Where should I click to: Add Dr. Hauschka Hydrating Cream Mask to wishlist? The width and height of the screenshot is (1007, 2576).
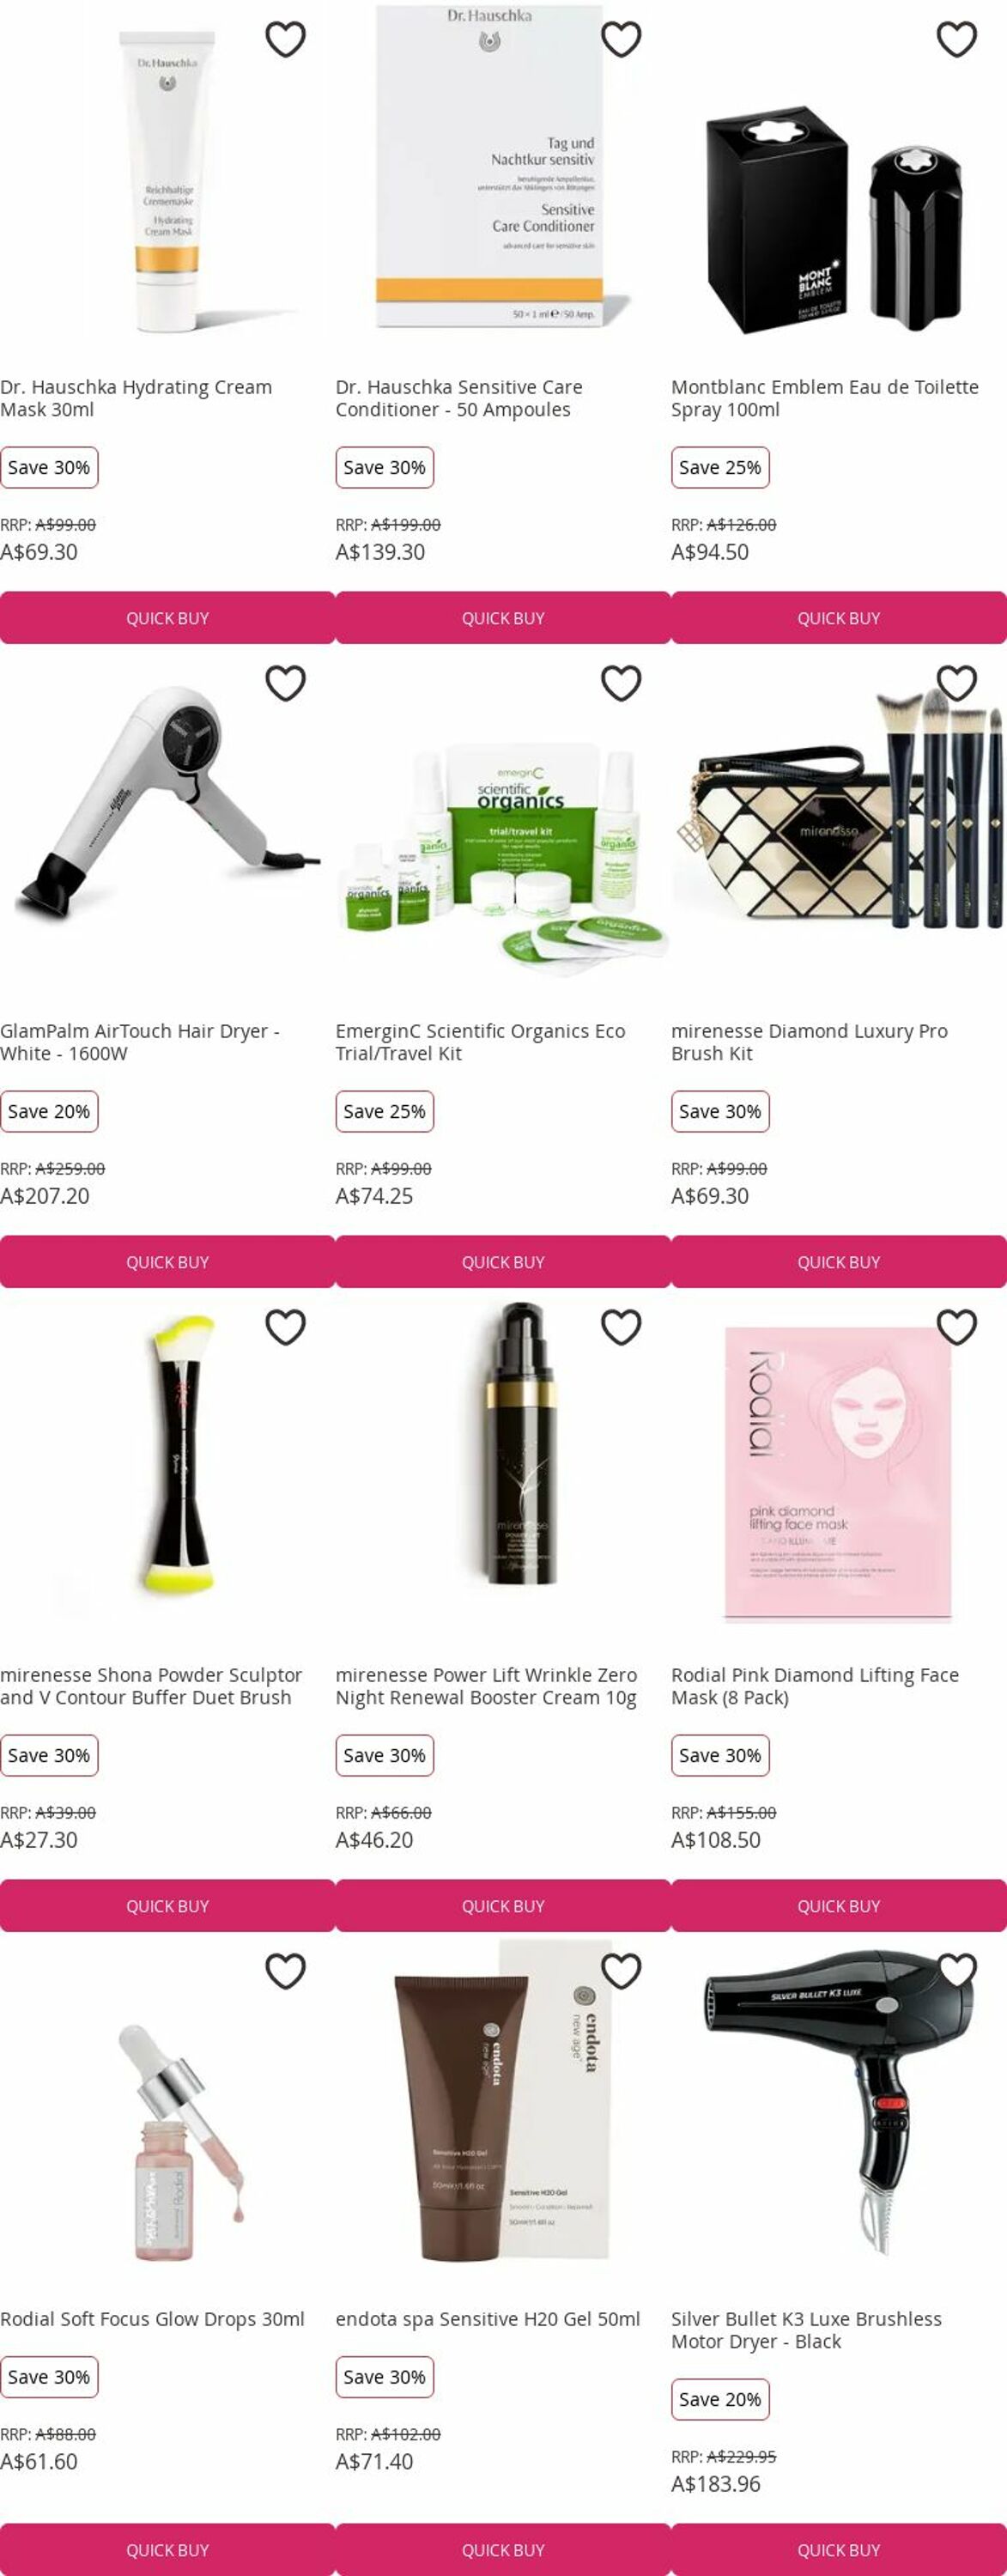click(x=285, y=39)
